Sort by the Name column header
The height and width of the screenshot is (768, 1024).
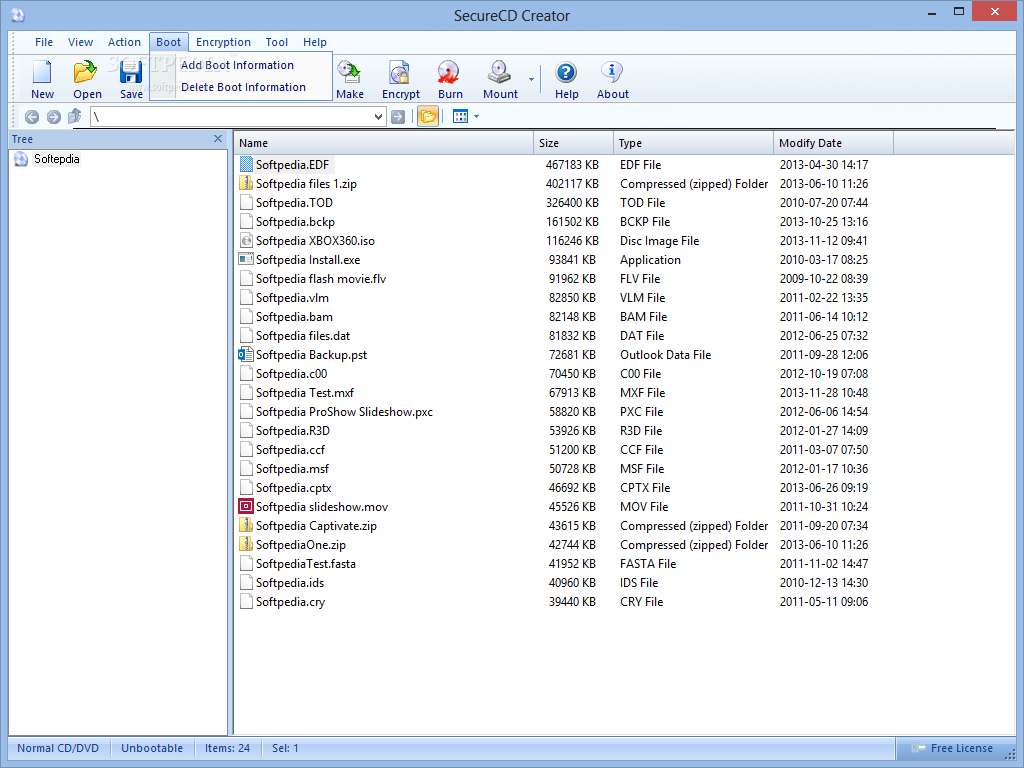pos(383,143)
